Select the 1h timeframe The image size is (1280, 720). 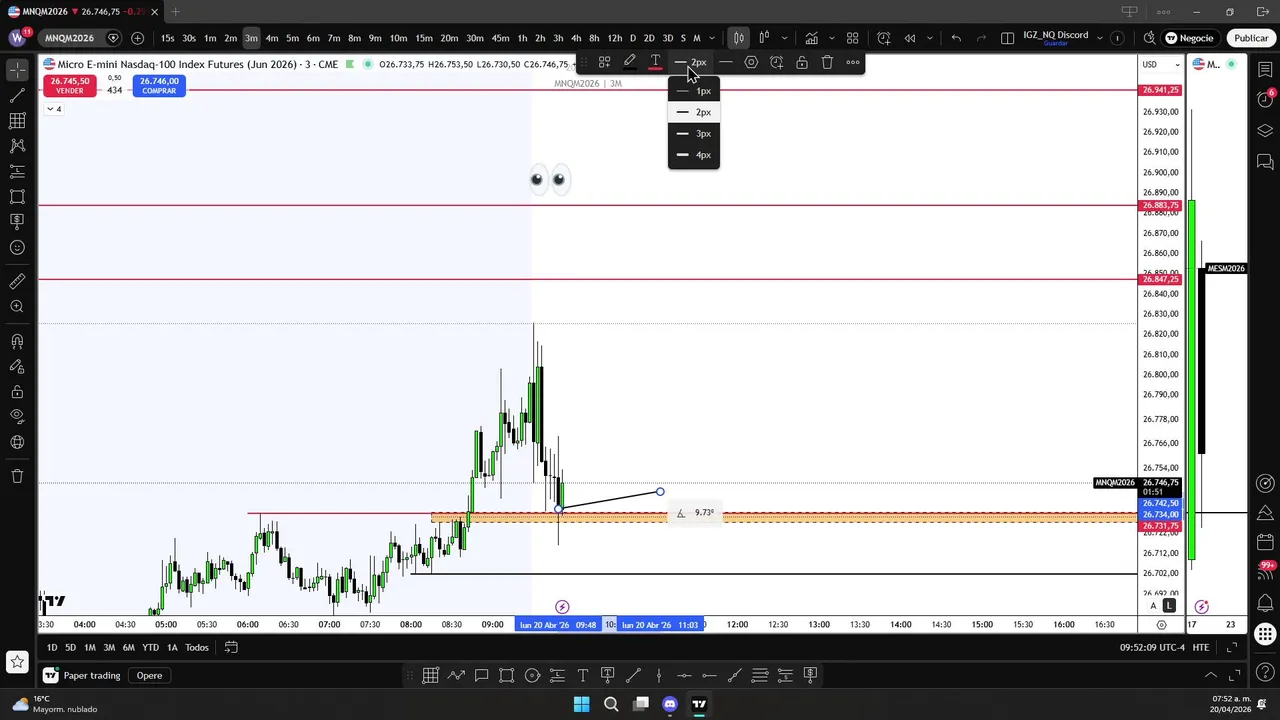click(x=522, y=38)
